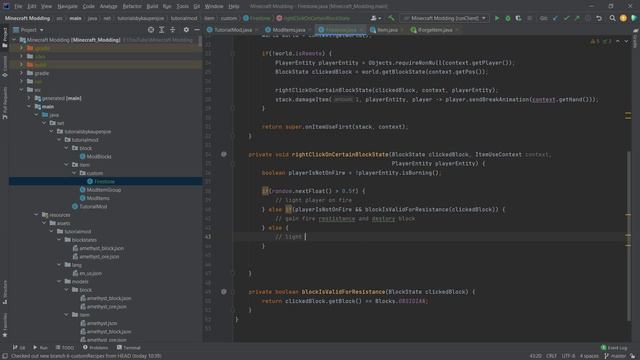Open the Navigate menu
The image size is (640, 360).
coord(67,6)
